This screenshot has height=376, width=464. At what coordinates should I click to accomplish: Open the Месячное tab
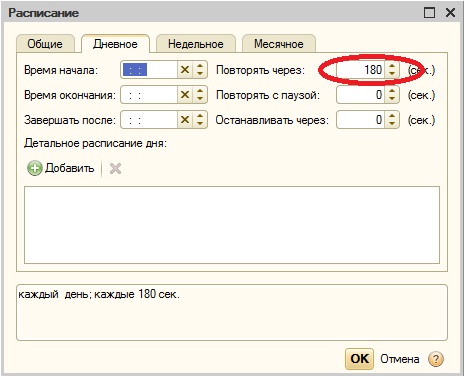pos(279,44)
